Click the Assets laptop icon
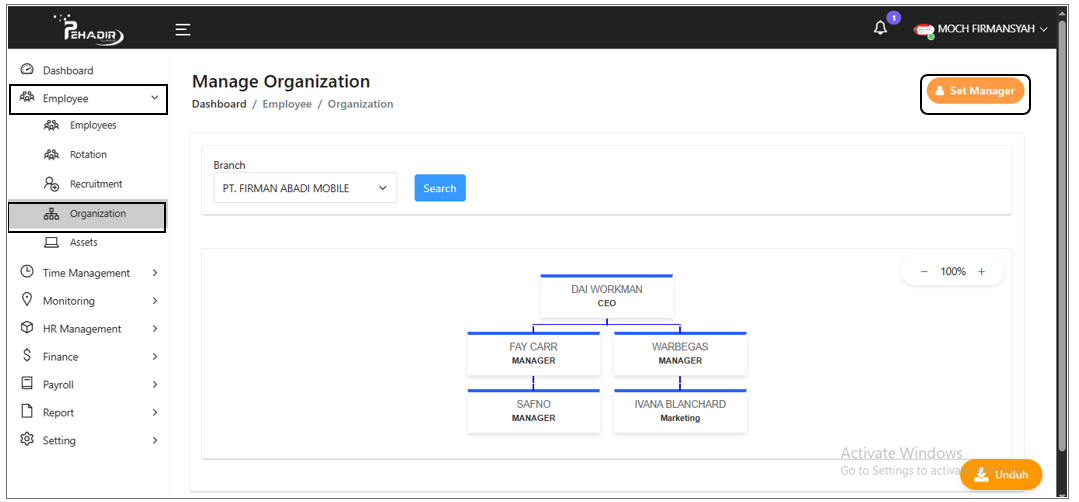Viewport: 1079px width, 502px height. 51,242
